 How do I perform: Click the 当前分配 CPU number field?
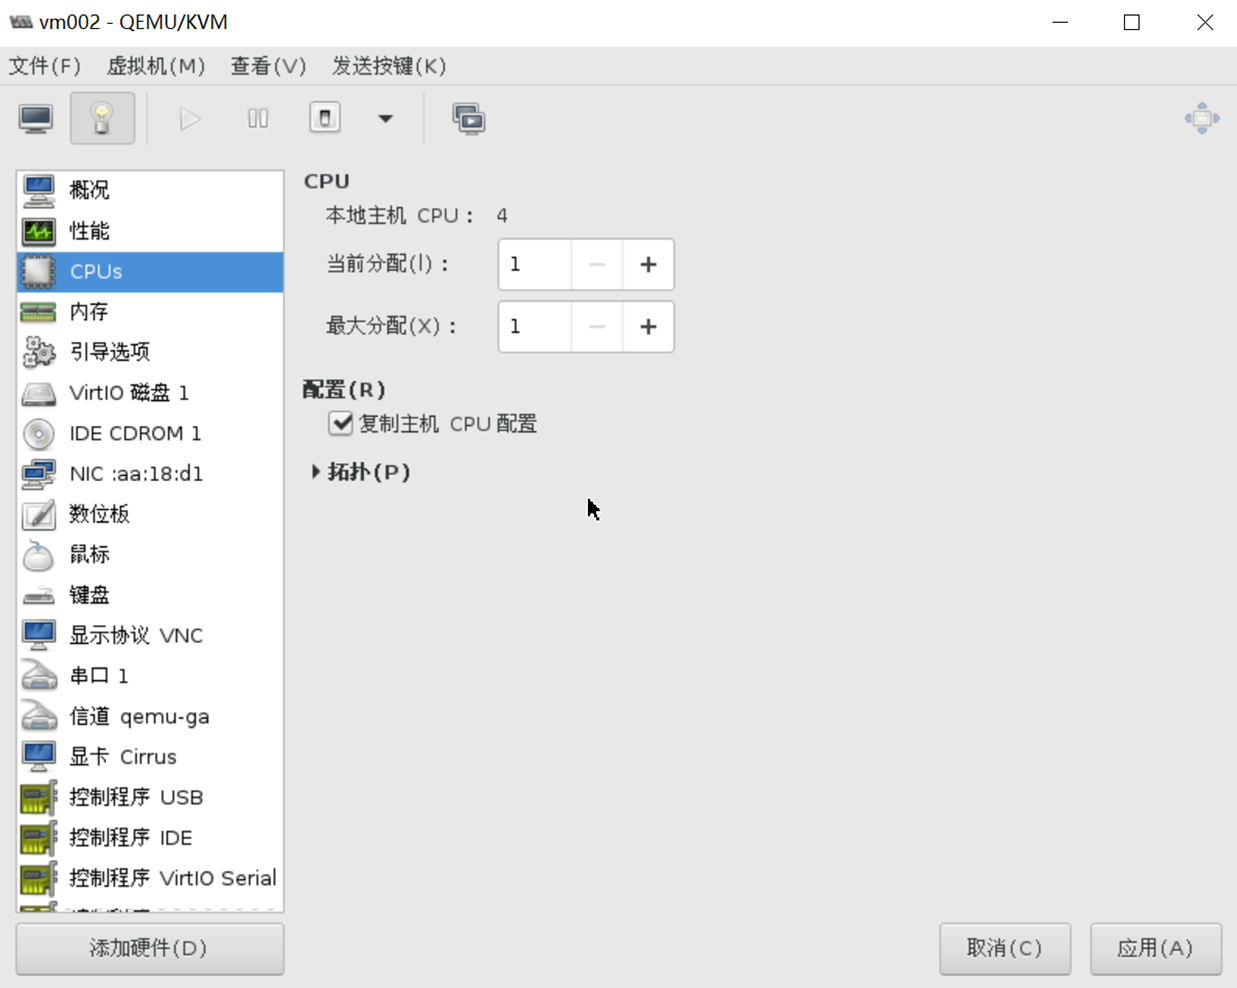point(535,265)
